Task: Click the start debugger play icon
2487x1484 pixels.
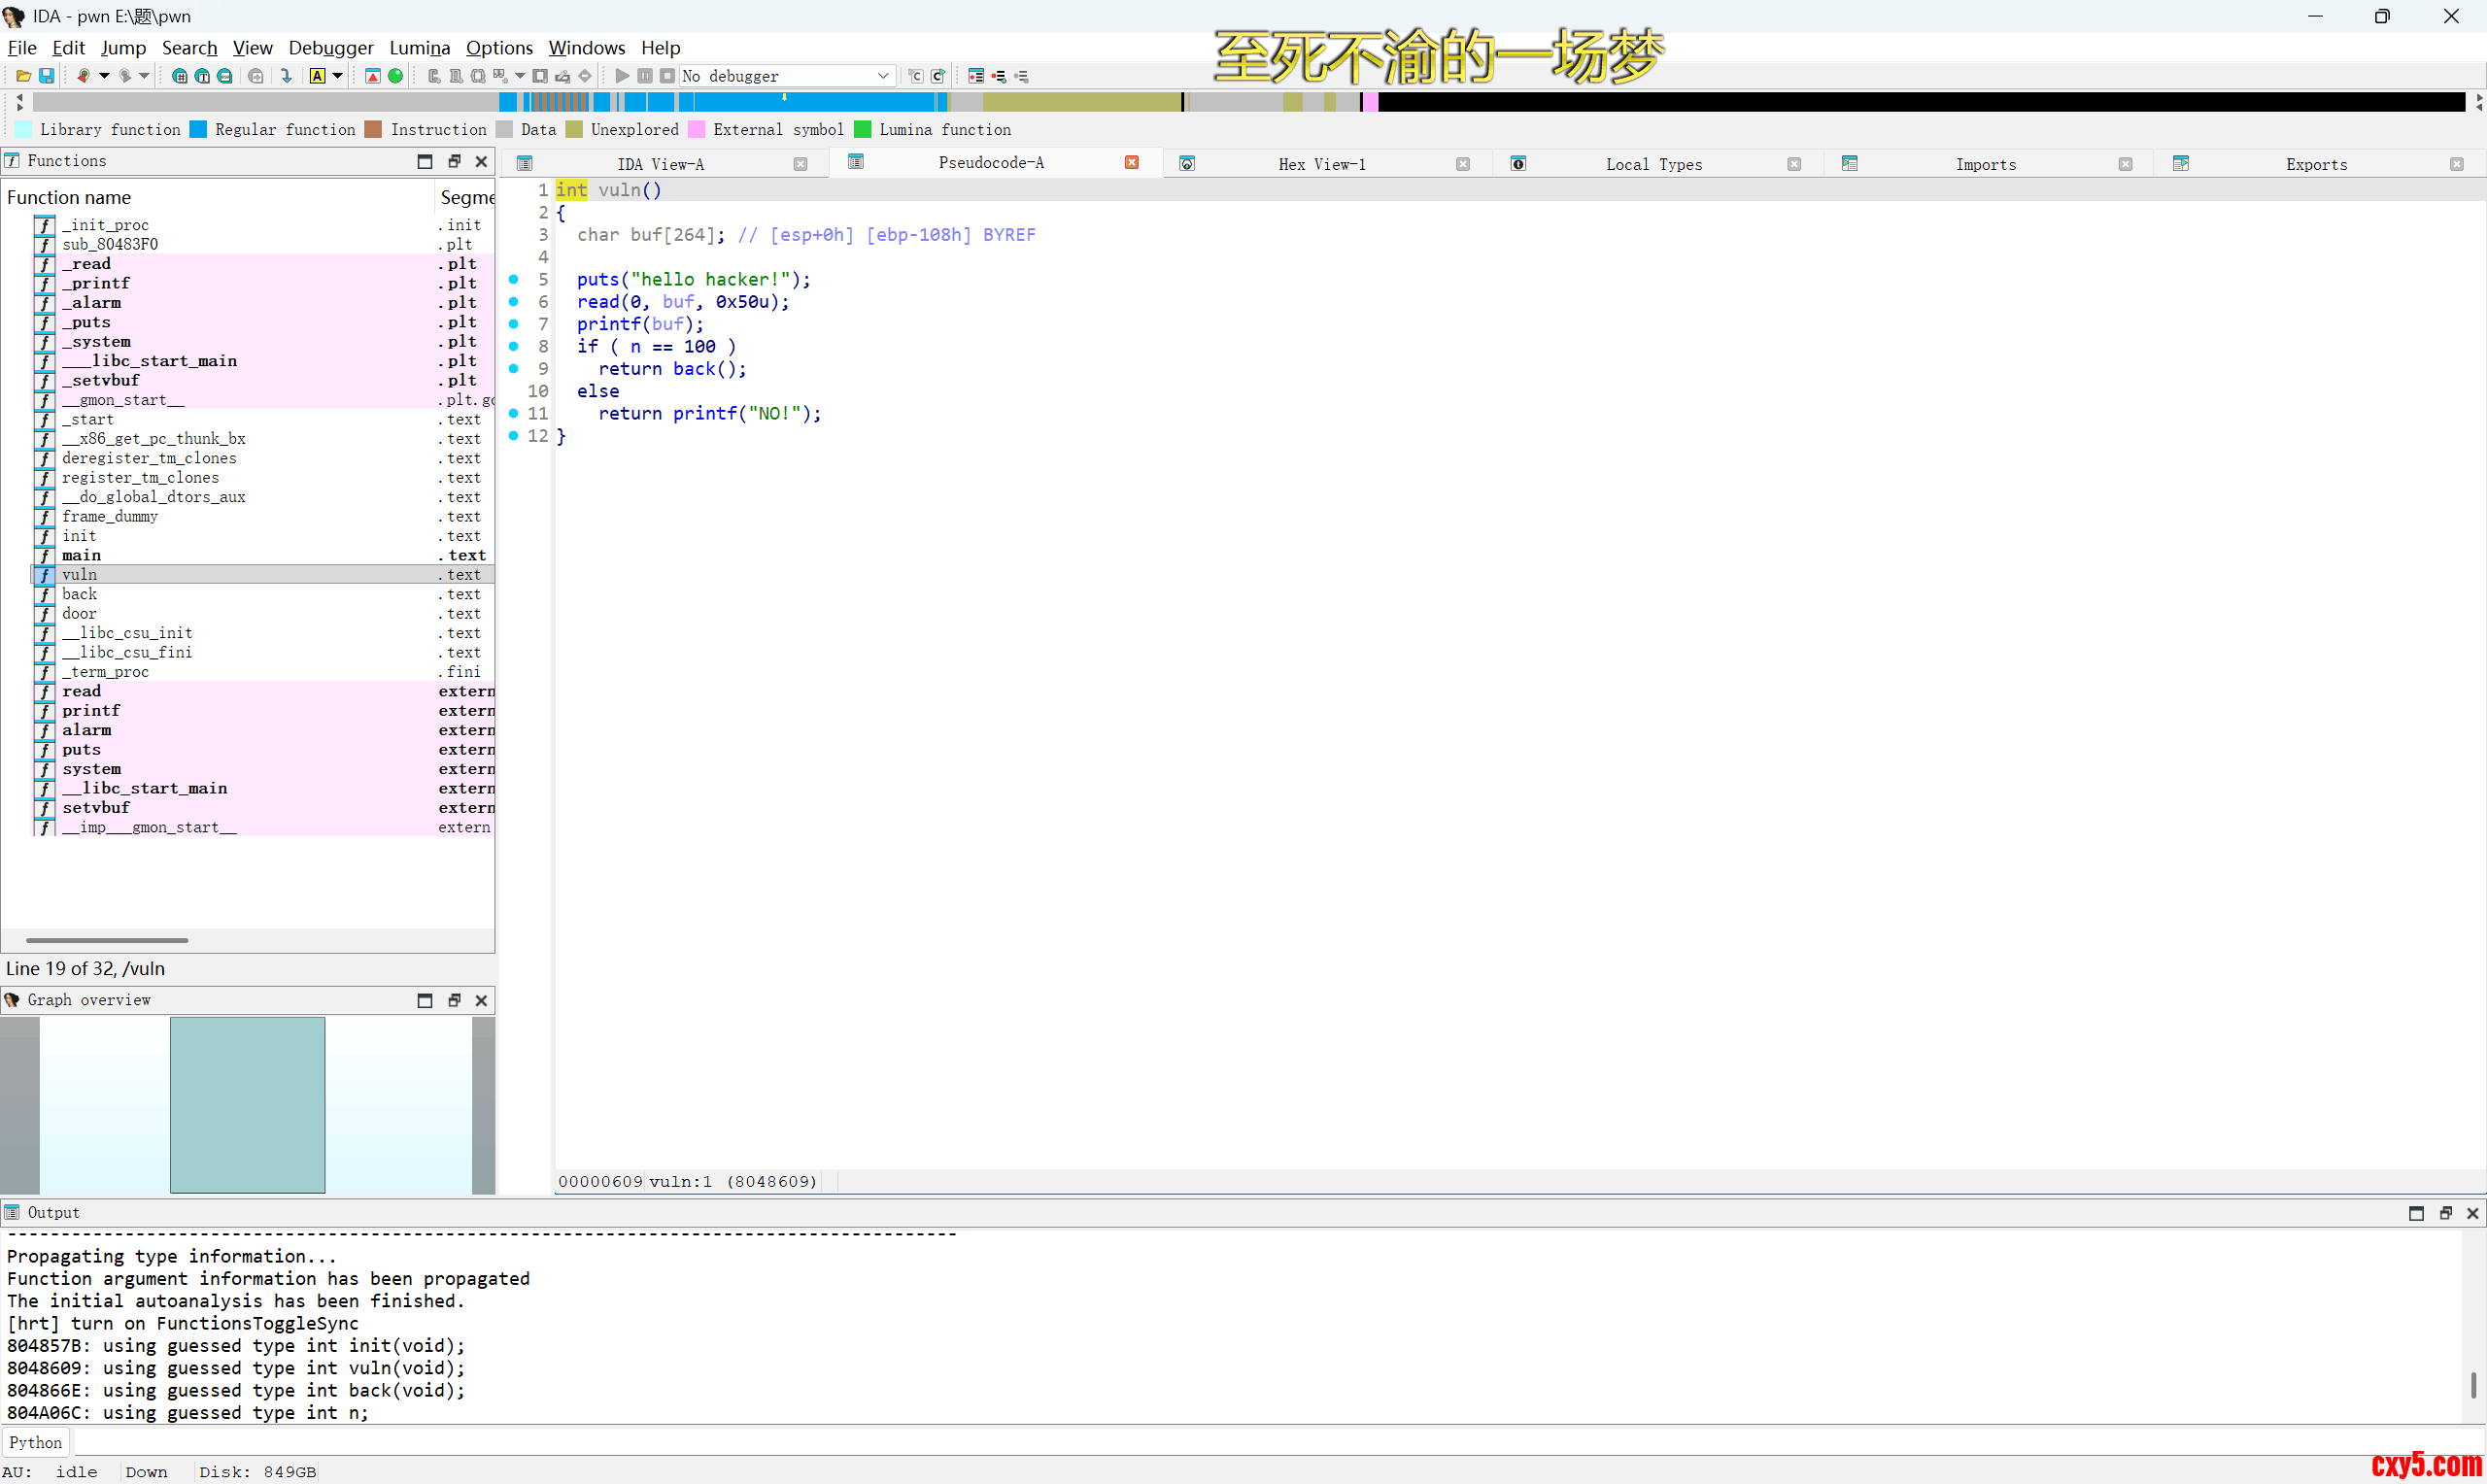Action: click(x=622, y=76)
